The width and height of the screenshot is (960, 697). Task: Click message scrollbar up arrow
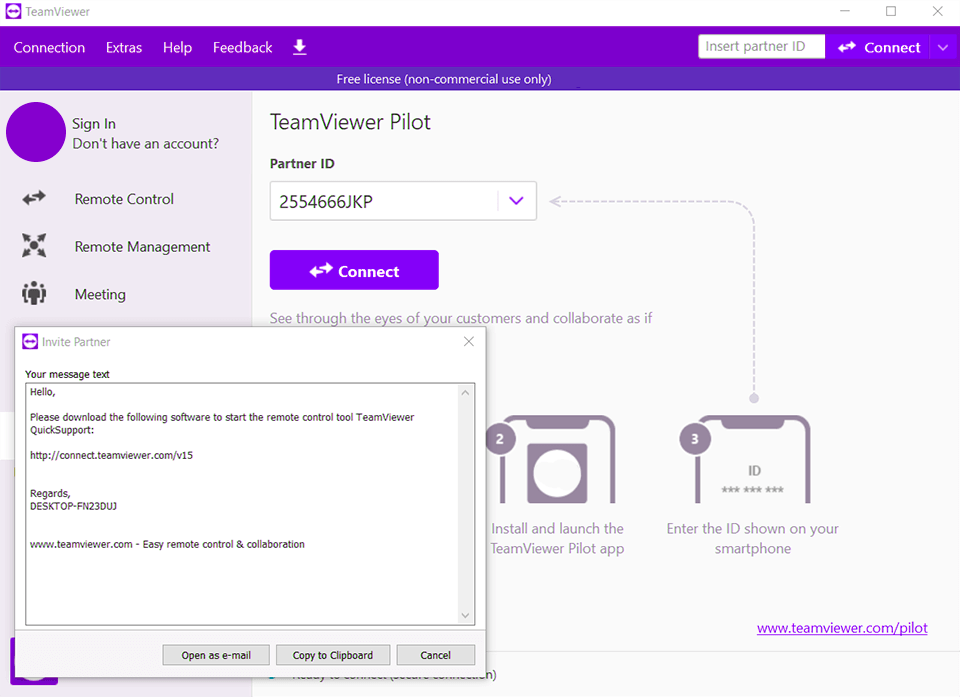click(465, 393)
